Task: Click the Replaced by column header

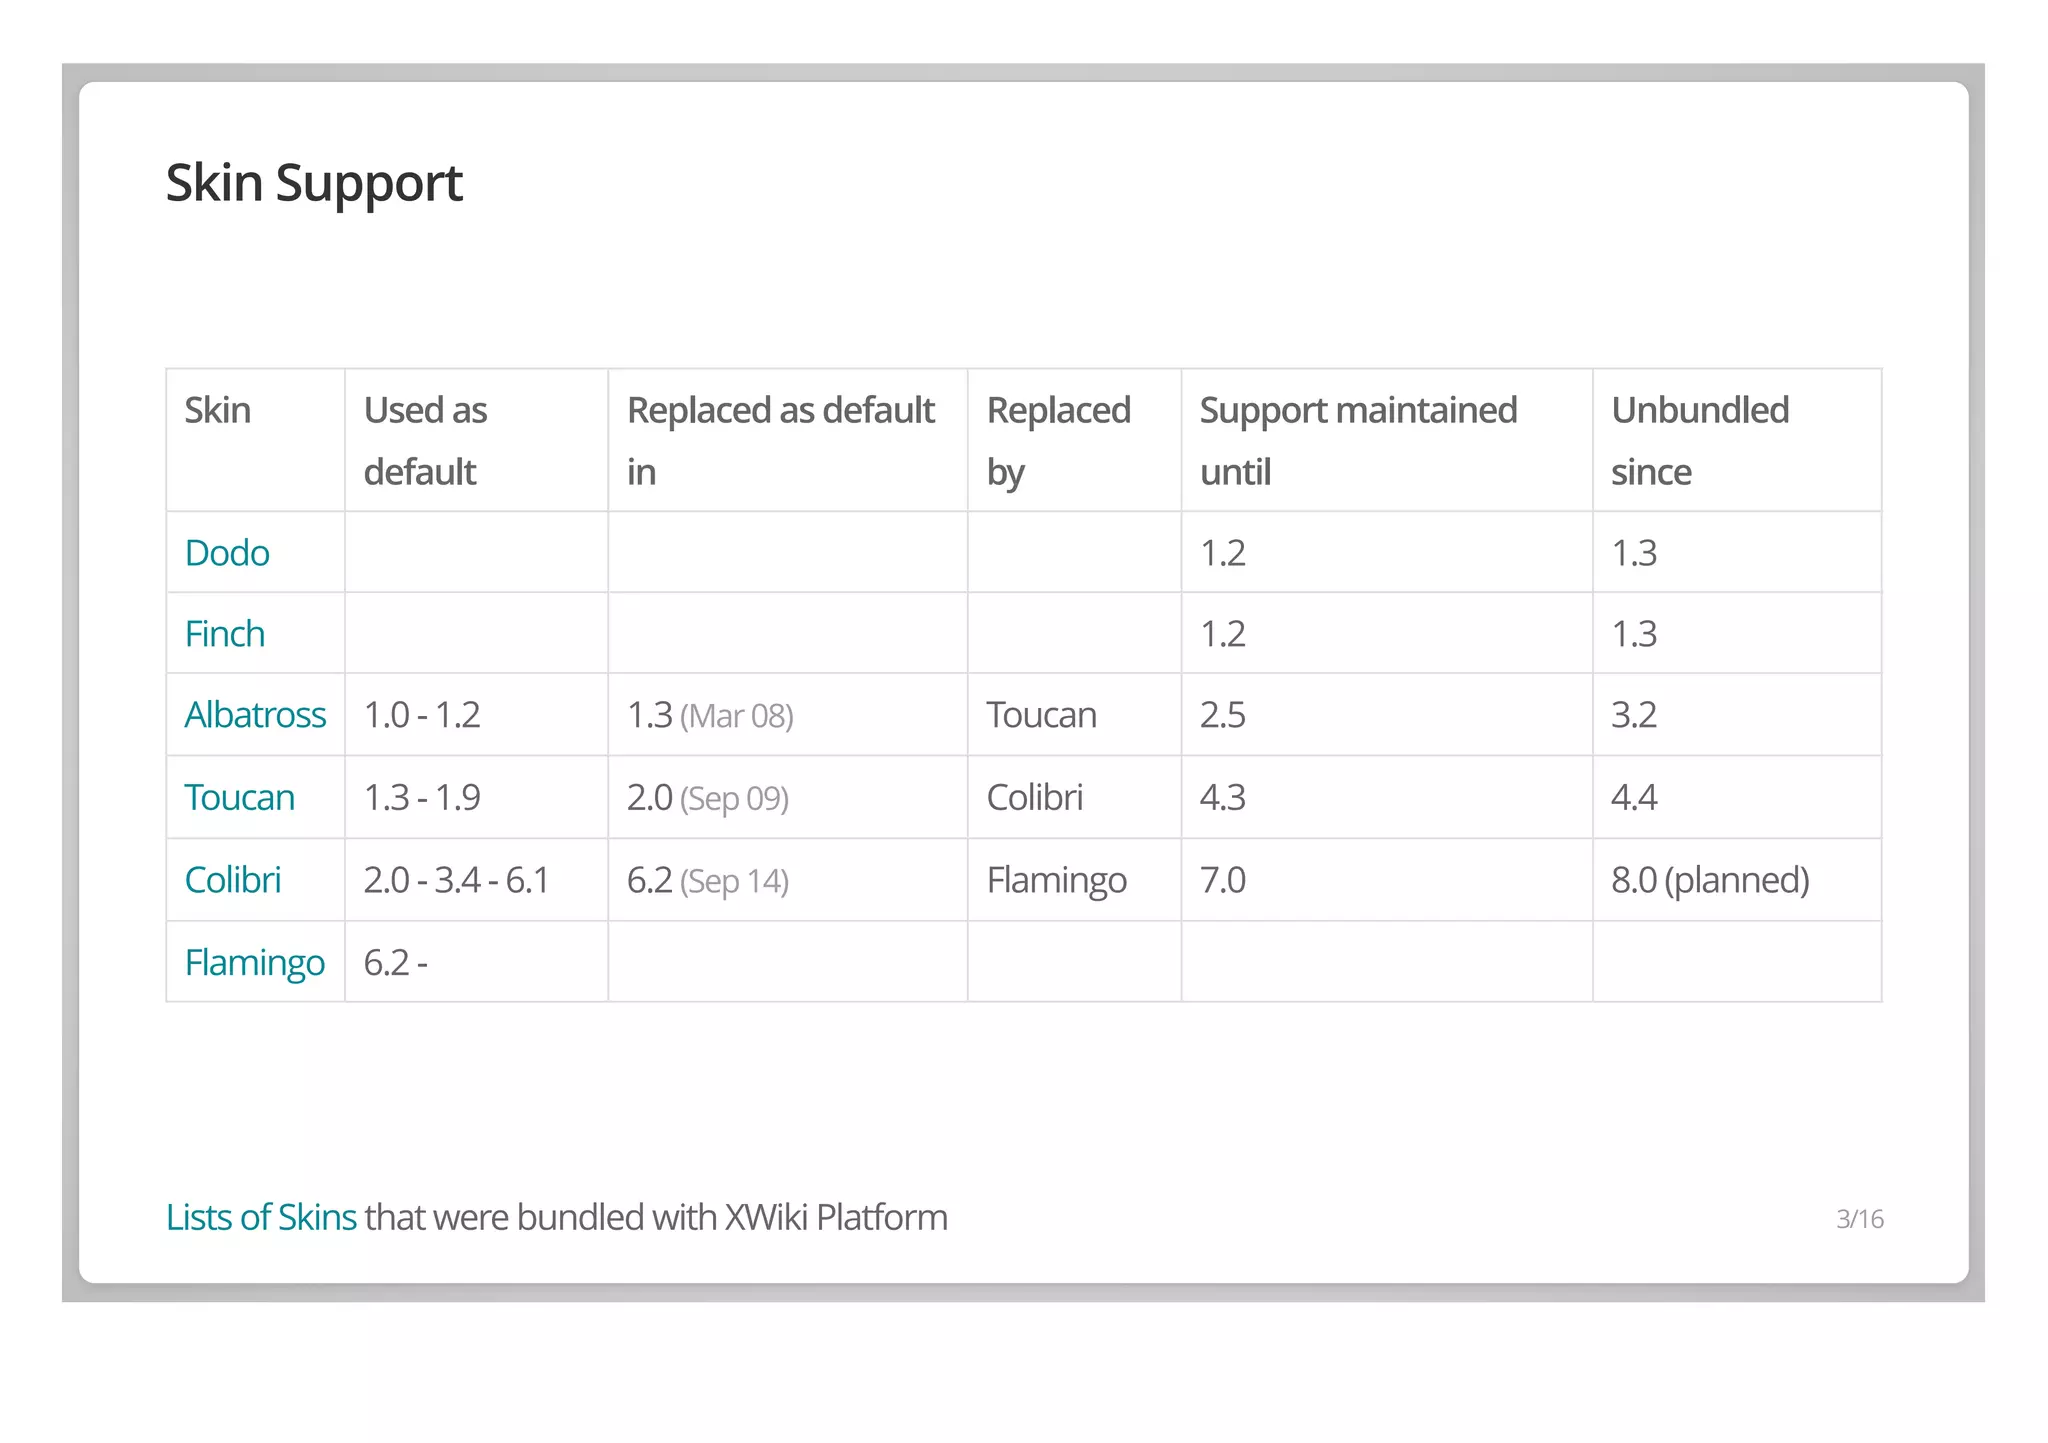Action: (x=1058, y=440)
